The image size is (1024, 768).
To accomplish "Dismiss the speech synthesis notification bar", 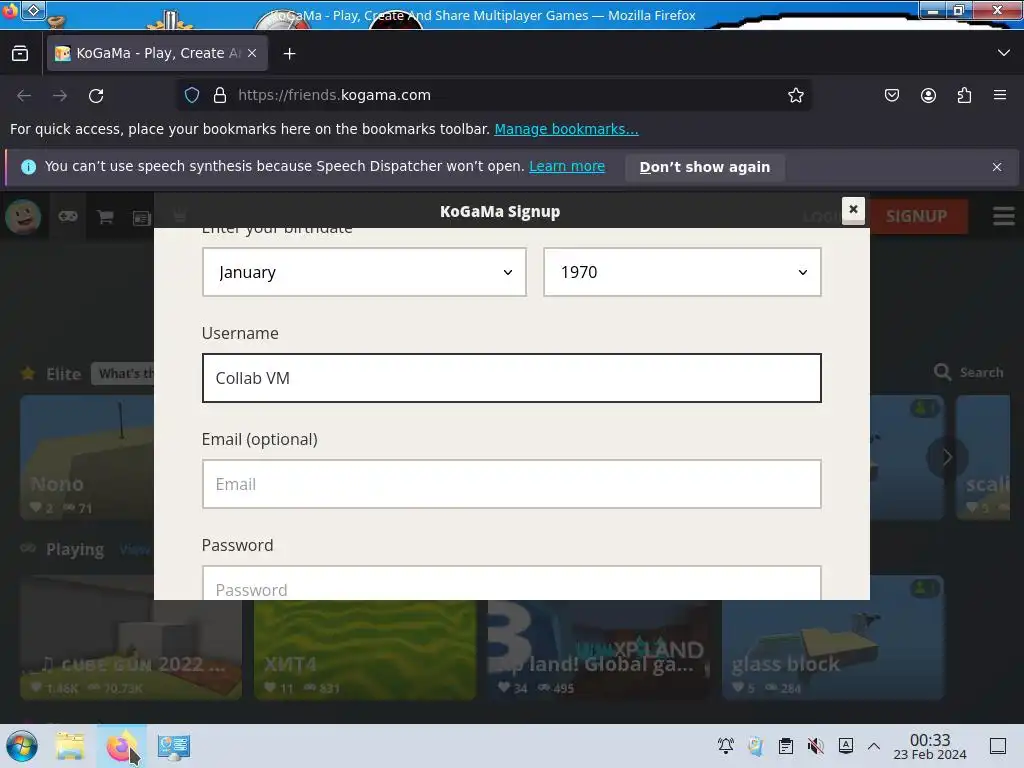I will pyautogui.click(x=997, y=167).
